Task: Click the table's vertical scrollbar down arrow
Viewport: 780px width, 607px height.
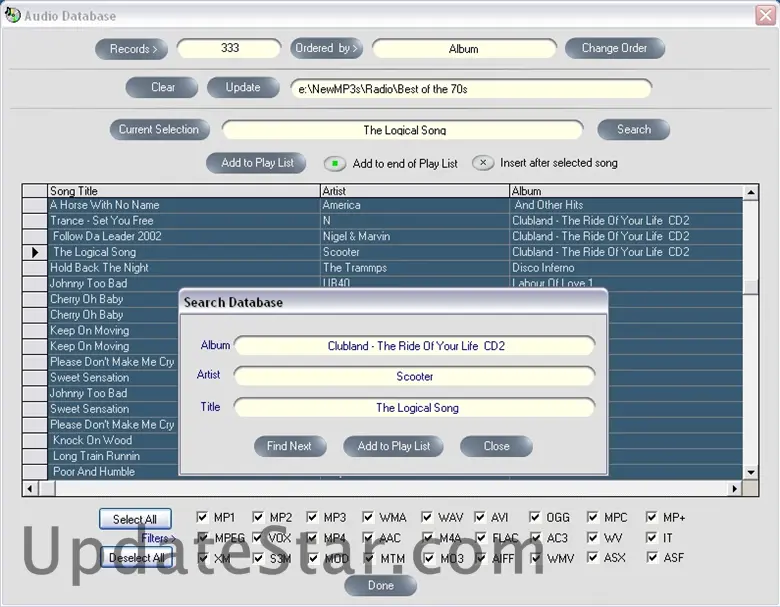Action: (751, 472)
